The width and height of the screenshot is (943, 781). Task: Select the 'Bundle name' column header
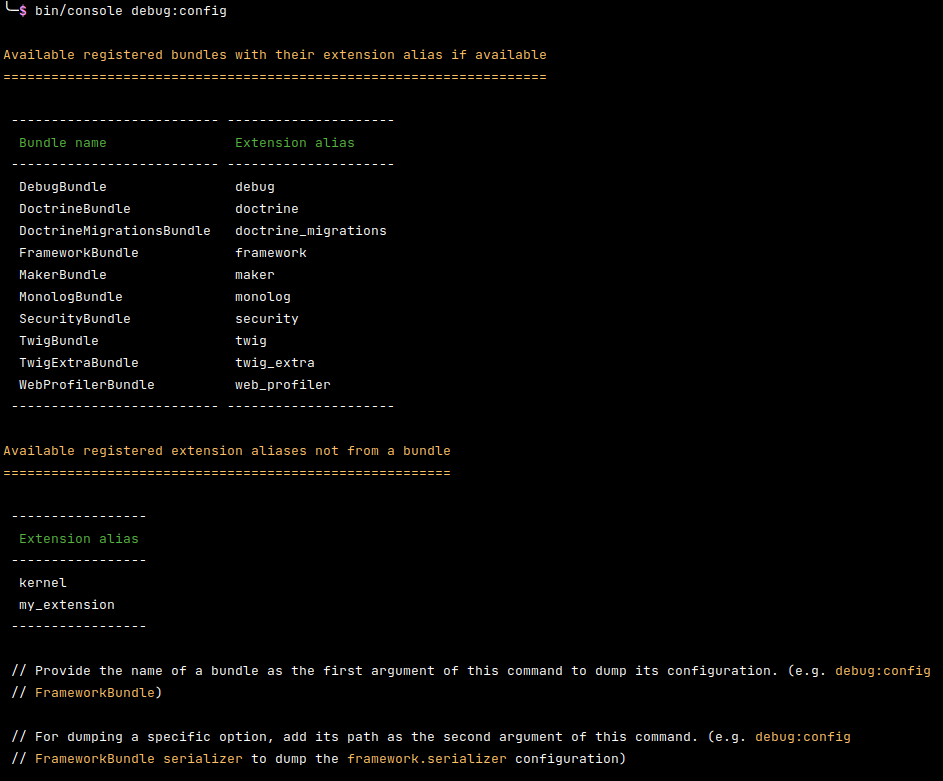tap(63, 142)
